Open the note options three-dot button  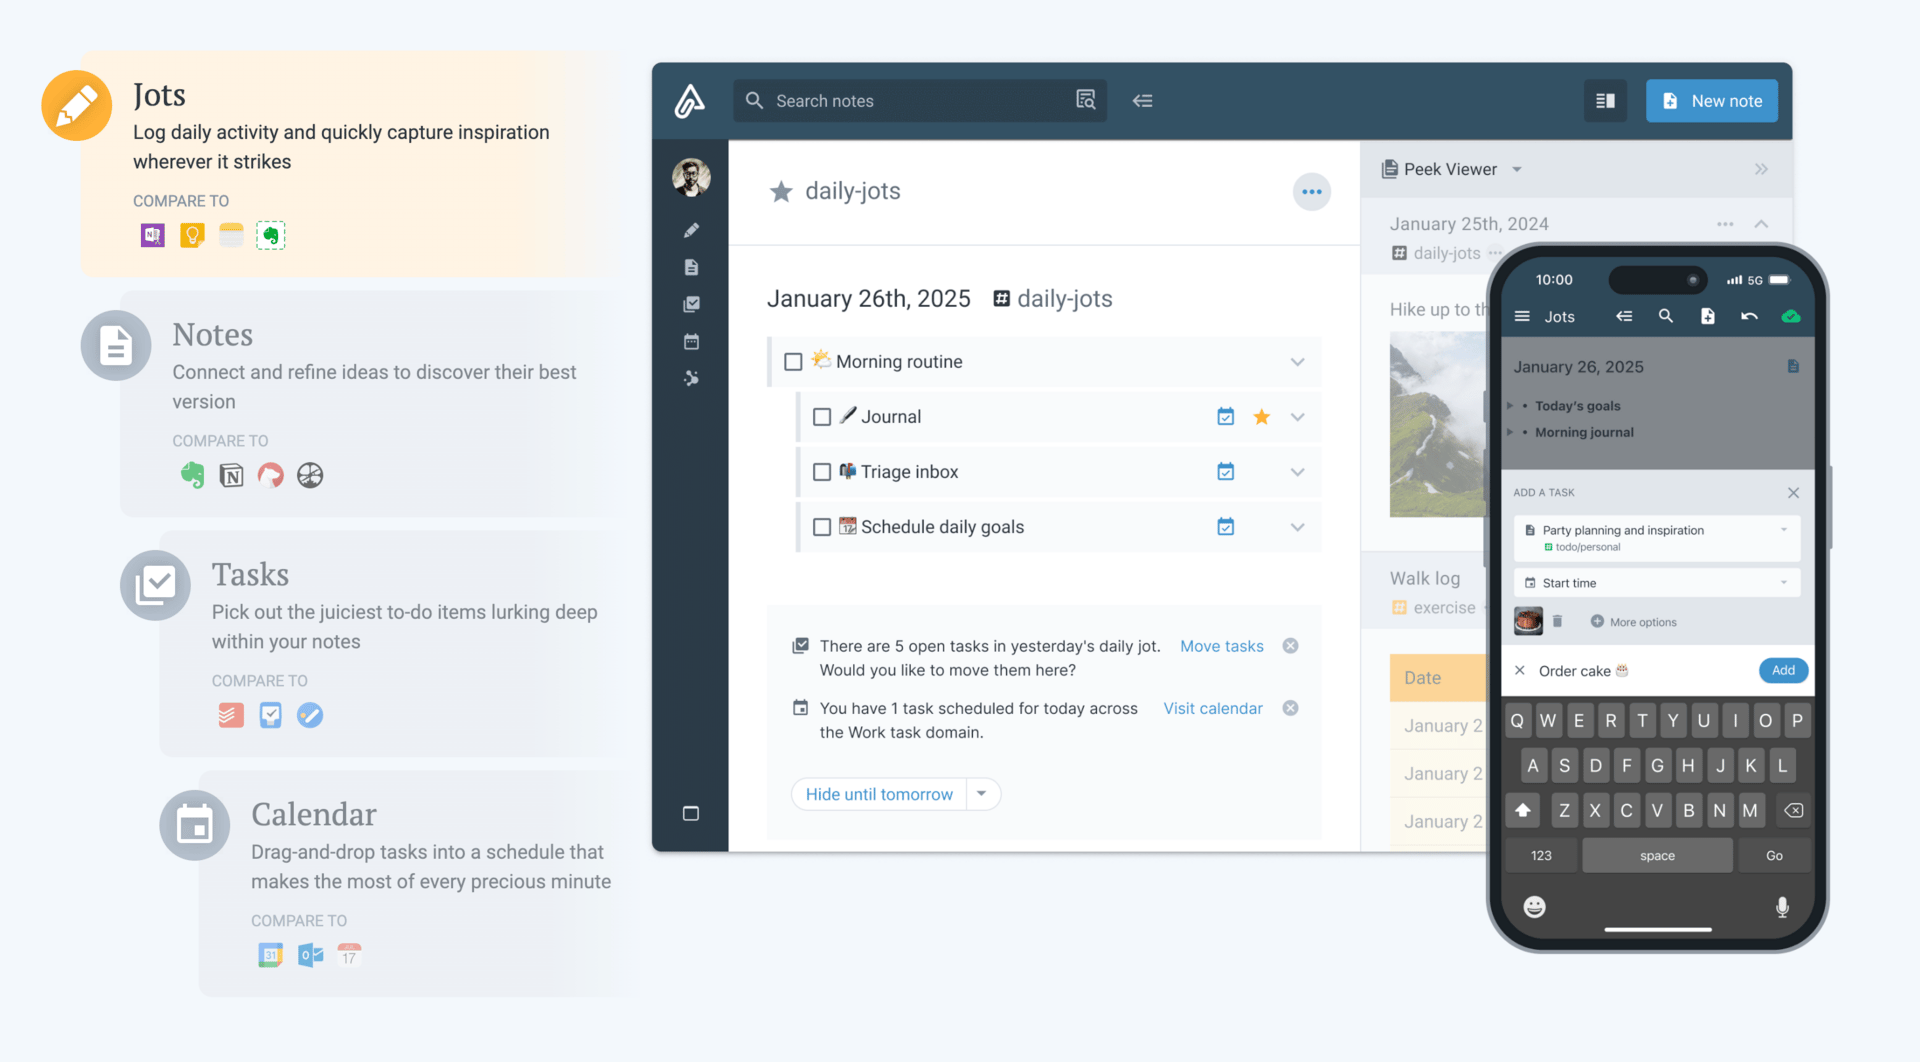[x=1311, y=192]
